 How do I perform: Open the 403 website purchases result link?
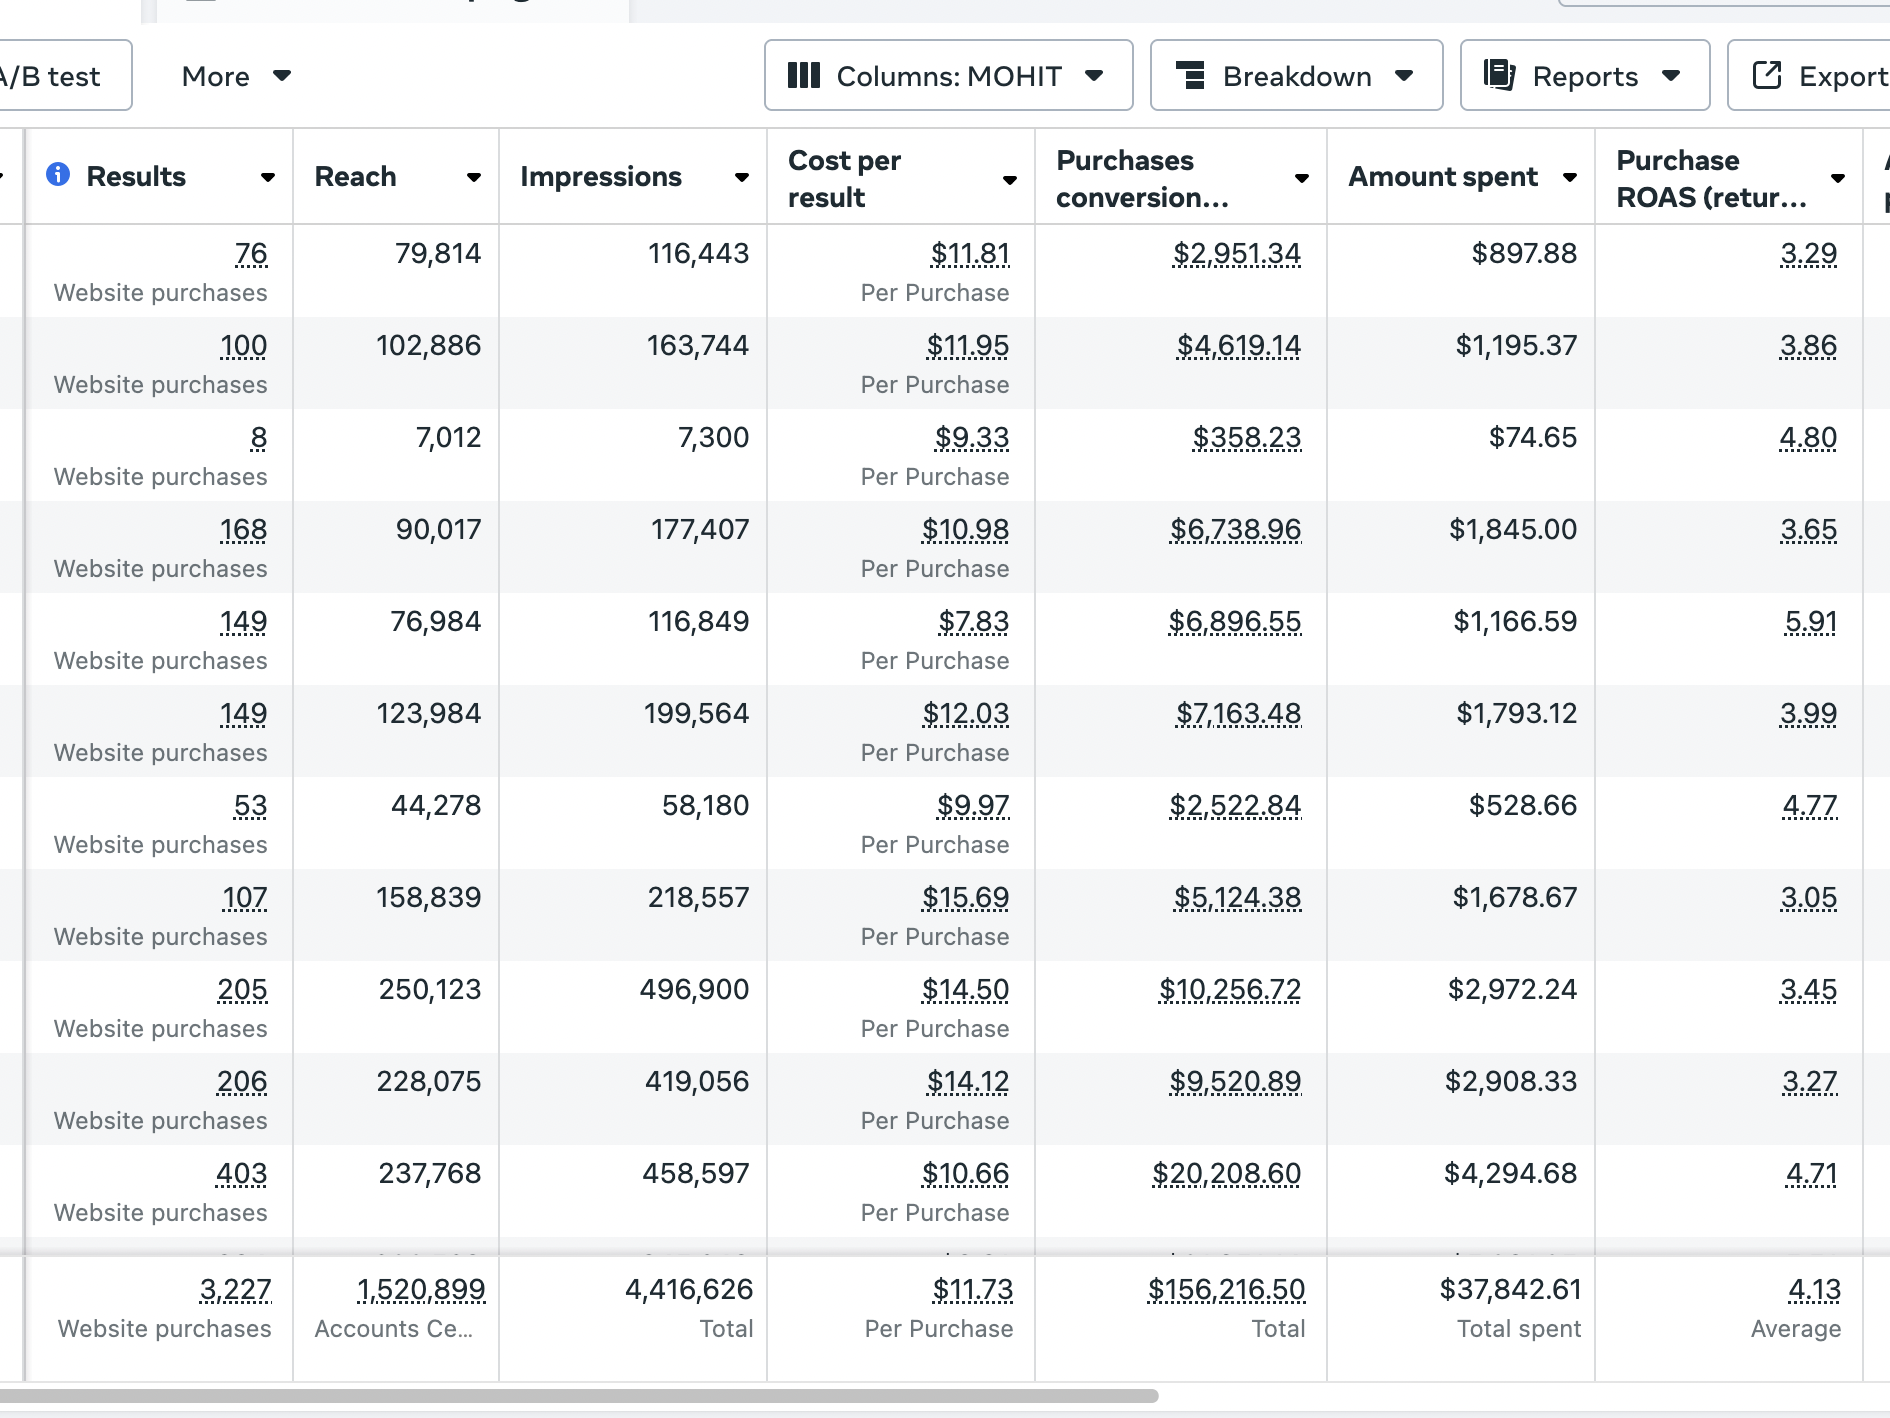click(x=242, y=1173)
